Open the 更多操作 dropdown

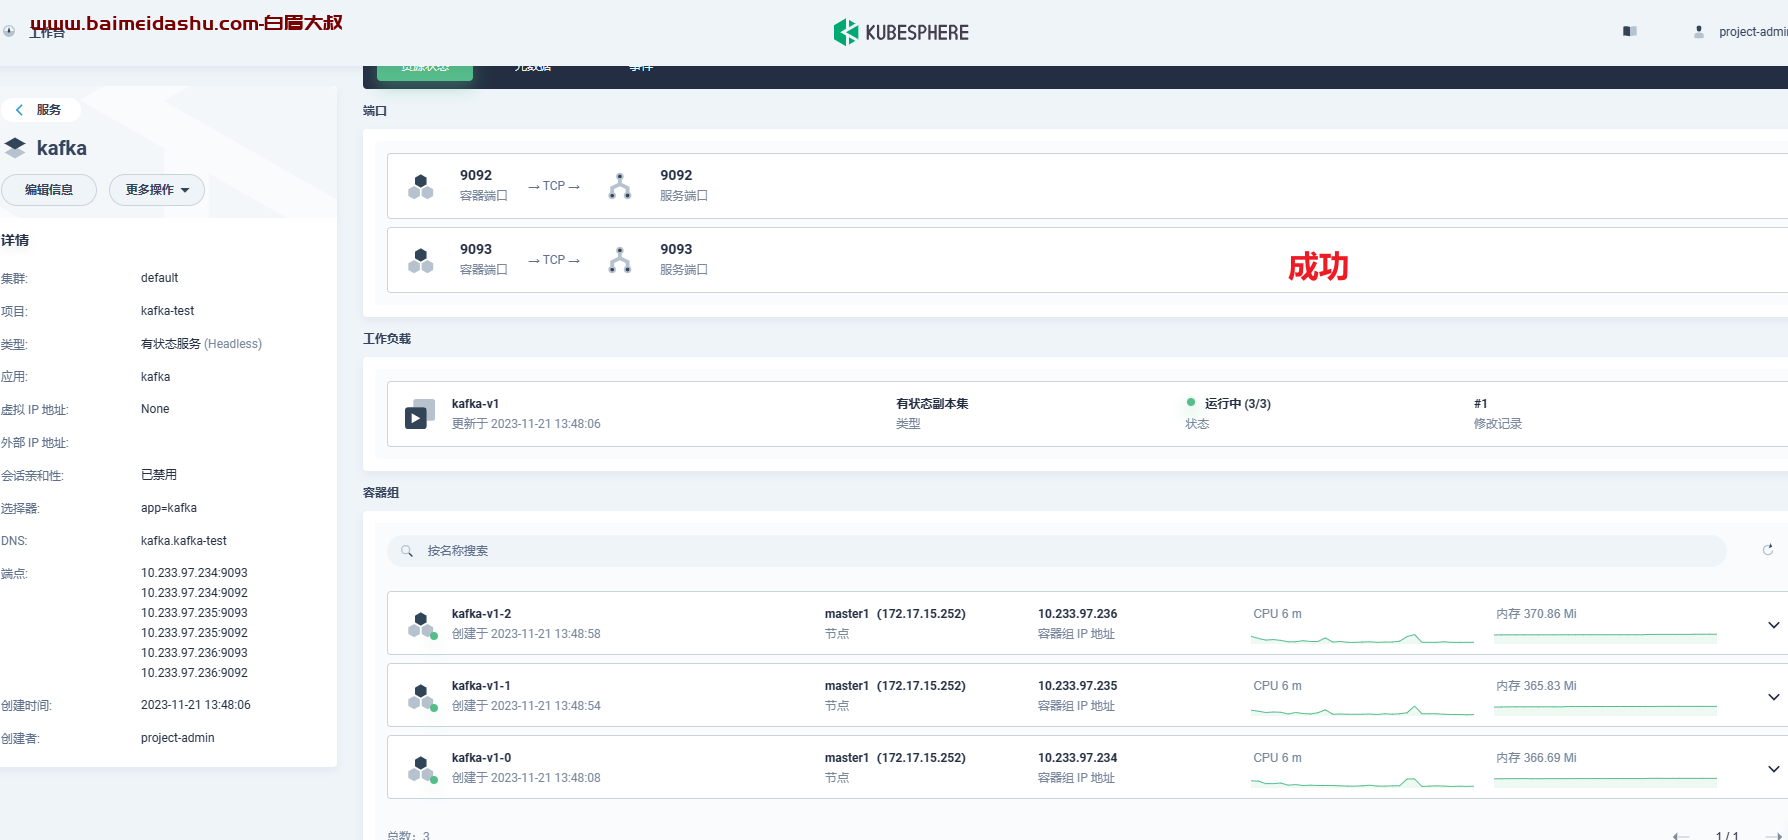click(157, 190)
